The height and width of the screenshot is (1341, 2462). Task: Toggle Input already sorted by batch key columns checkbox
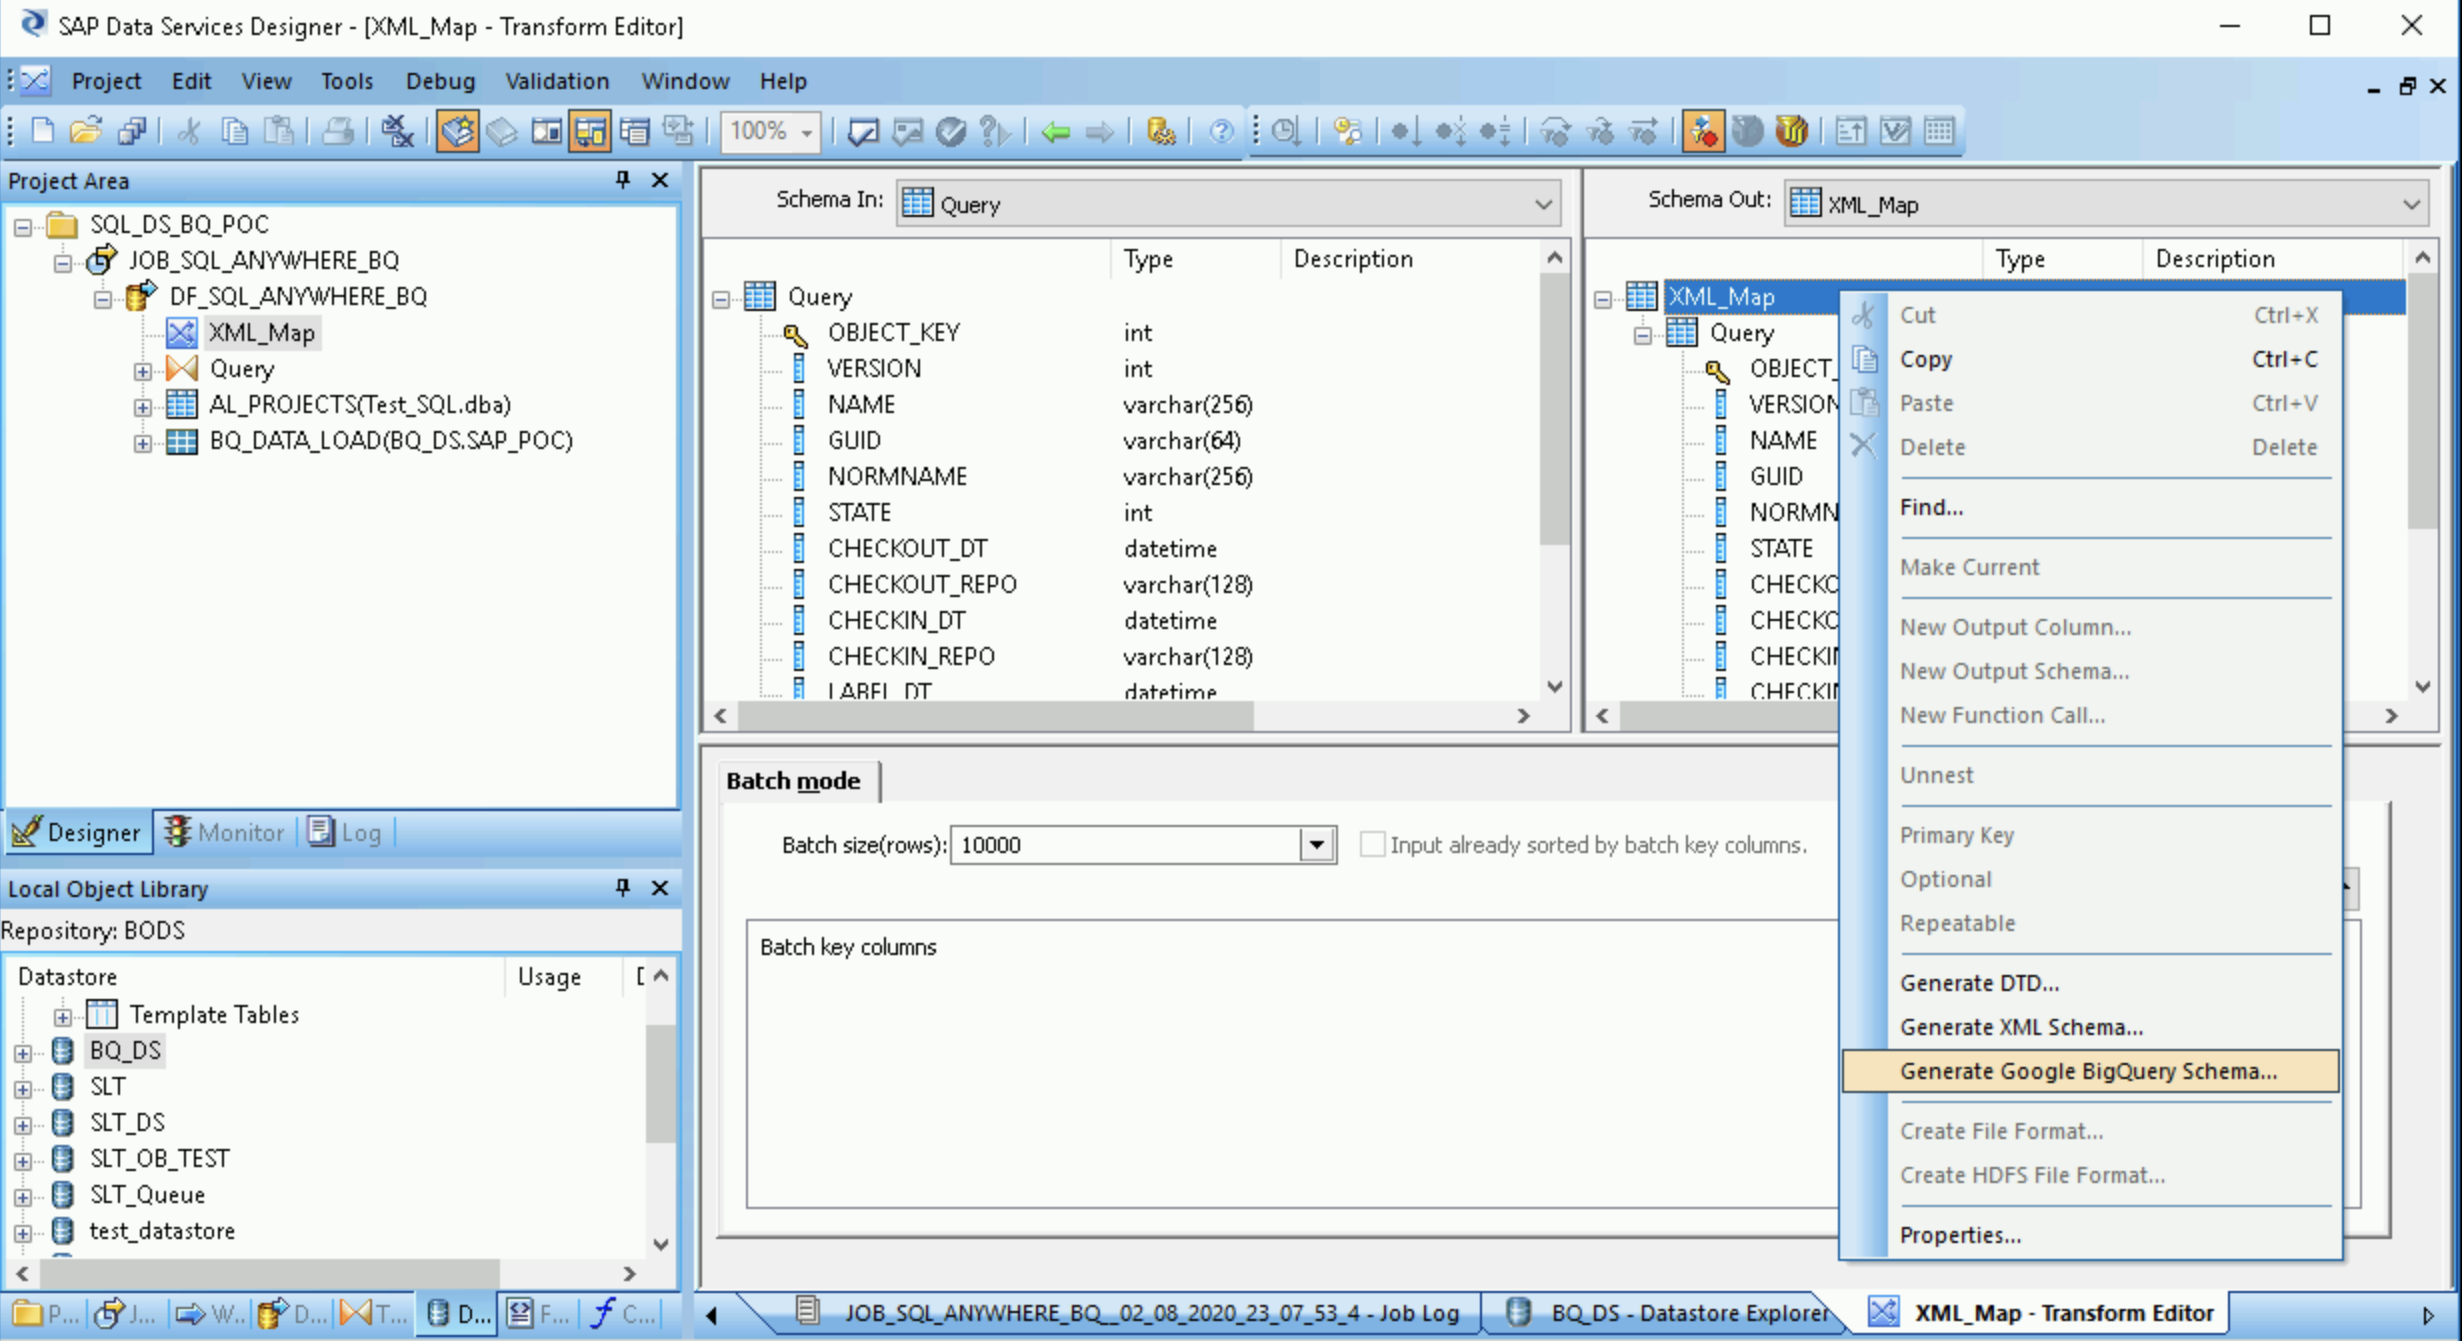[x=1374, y=844]
